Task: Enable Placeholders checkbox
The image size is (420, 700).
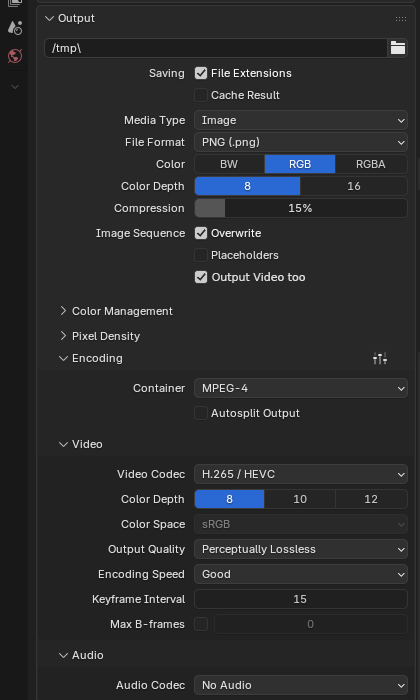Action: click(x=201, y=255)
